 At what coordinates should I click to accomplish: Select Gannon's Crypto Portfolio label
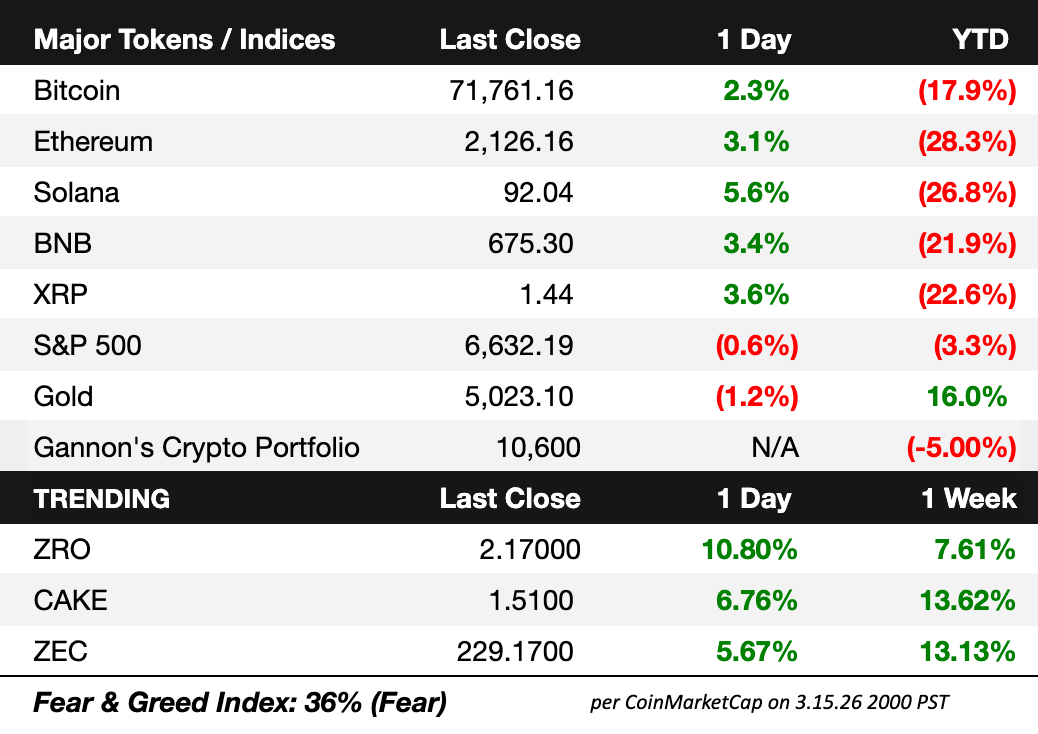(196, 447)
